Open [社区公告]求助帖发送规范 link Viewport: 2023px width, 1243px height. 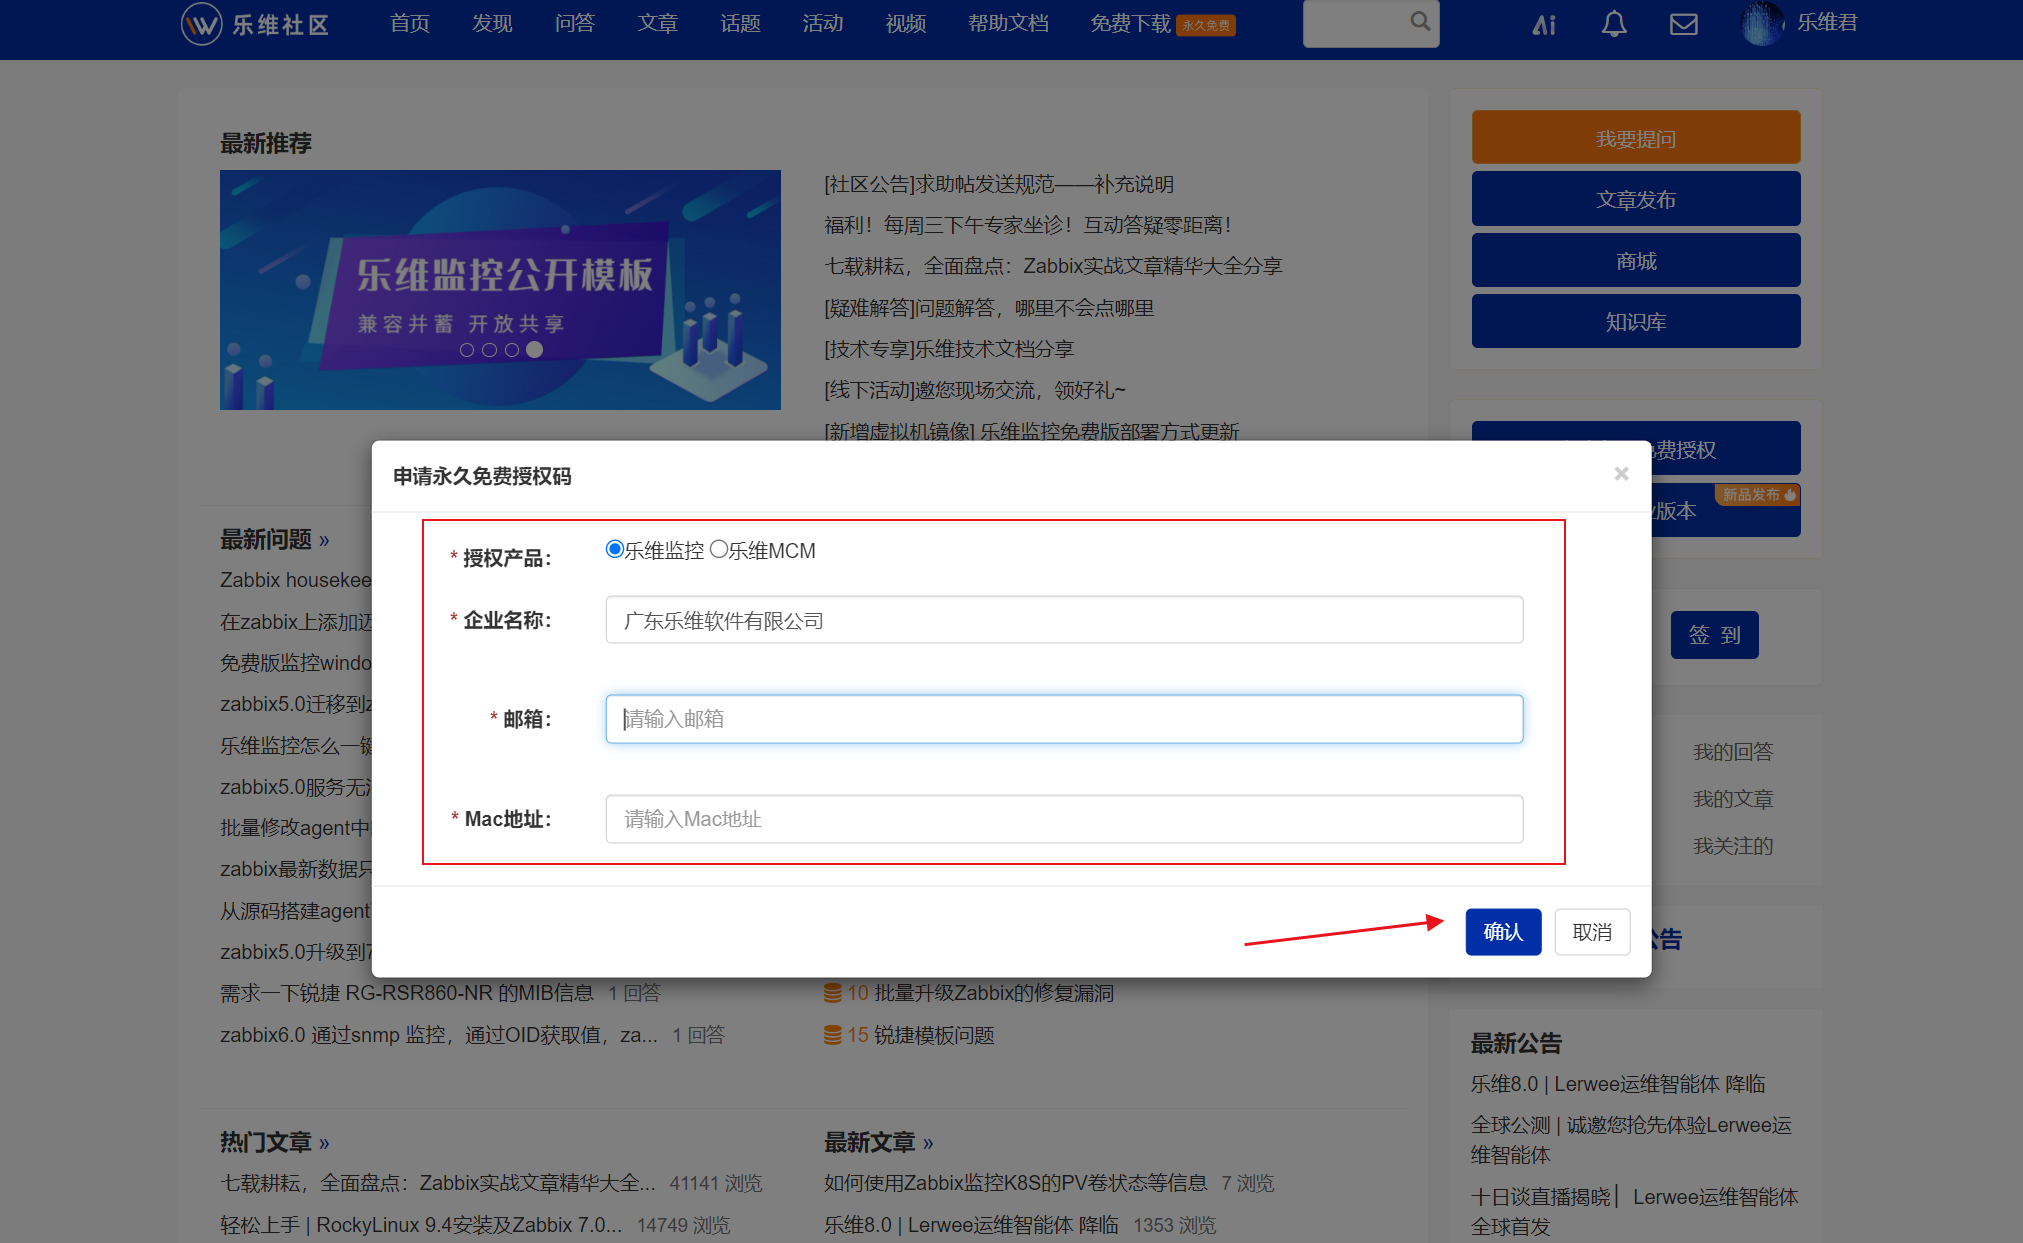999,184
